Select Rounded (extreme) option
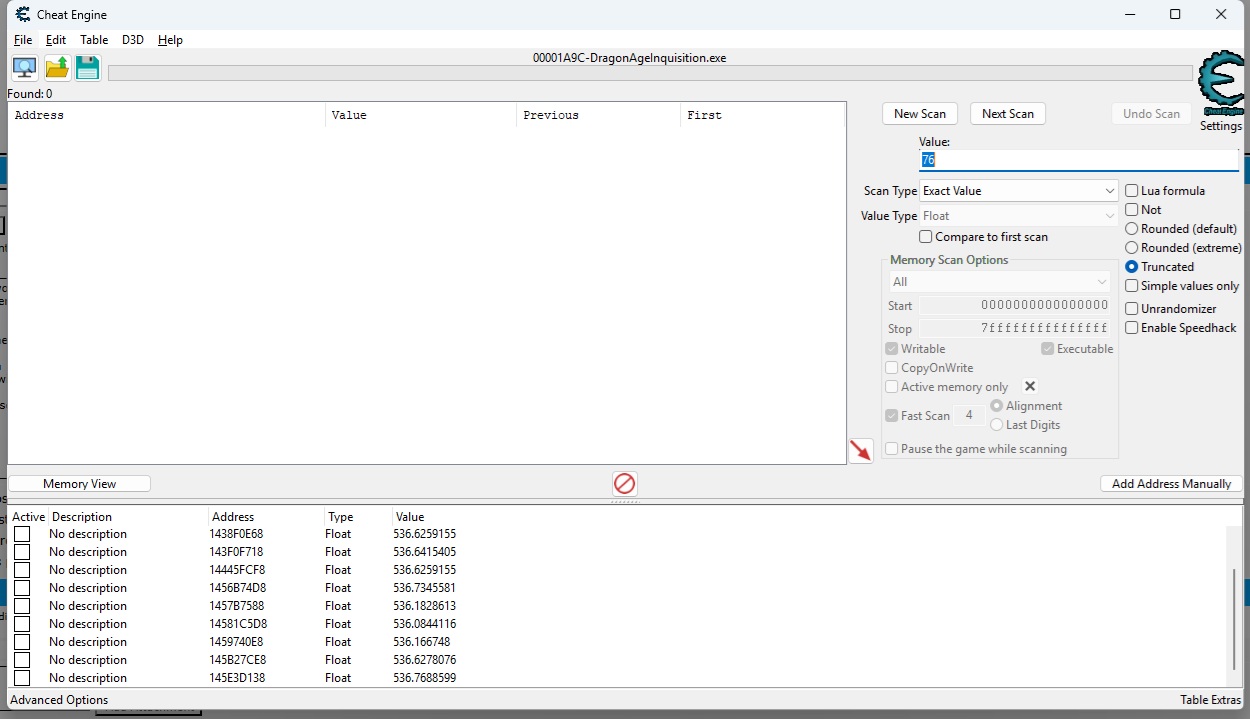 coord(1132,248)
